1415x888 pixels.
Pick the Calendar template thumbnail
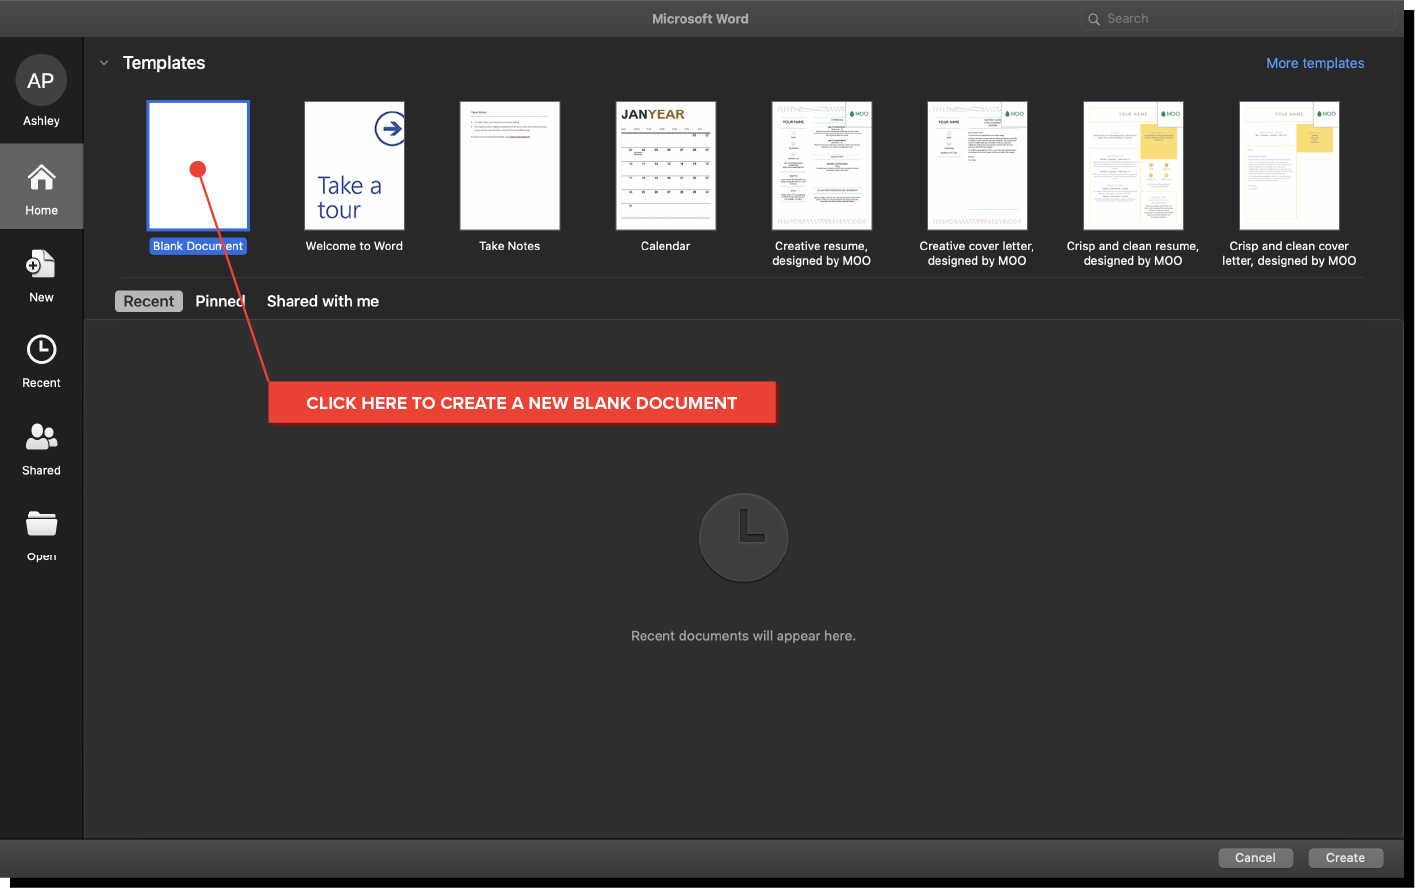[x=666, y=166]
